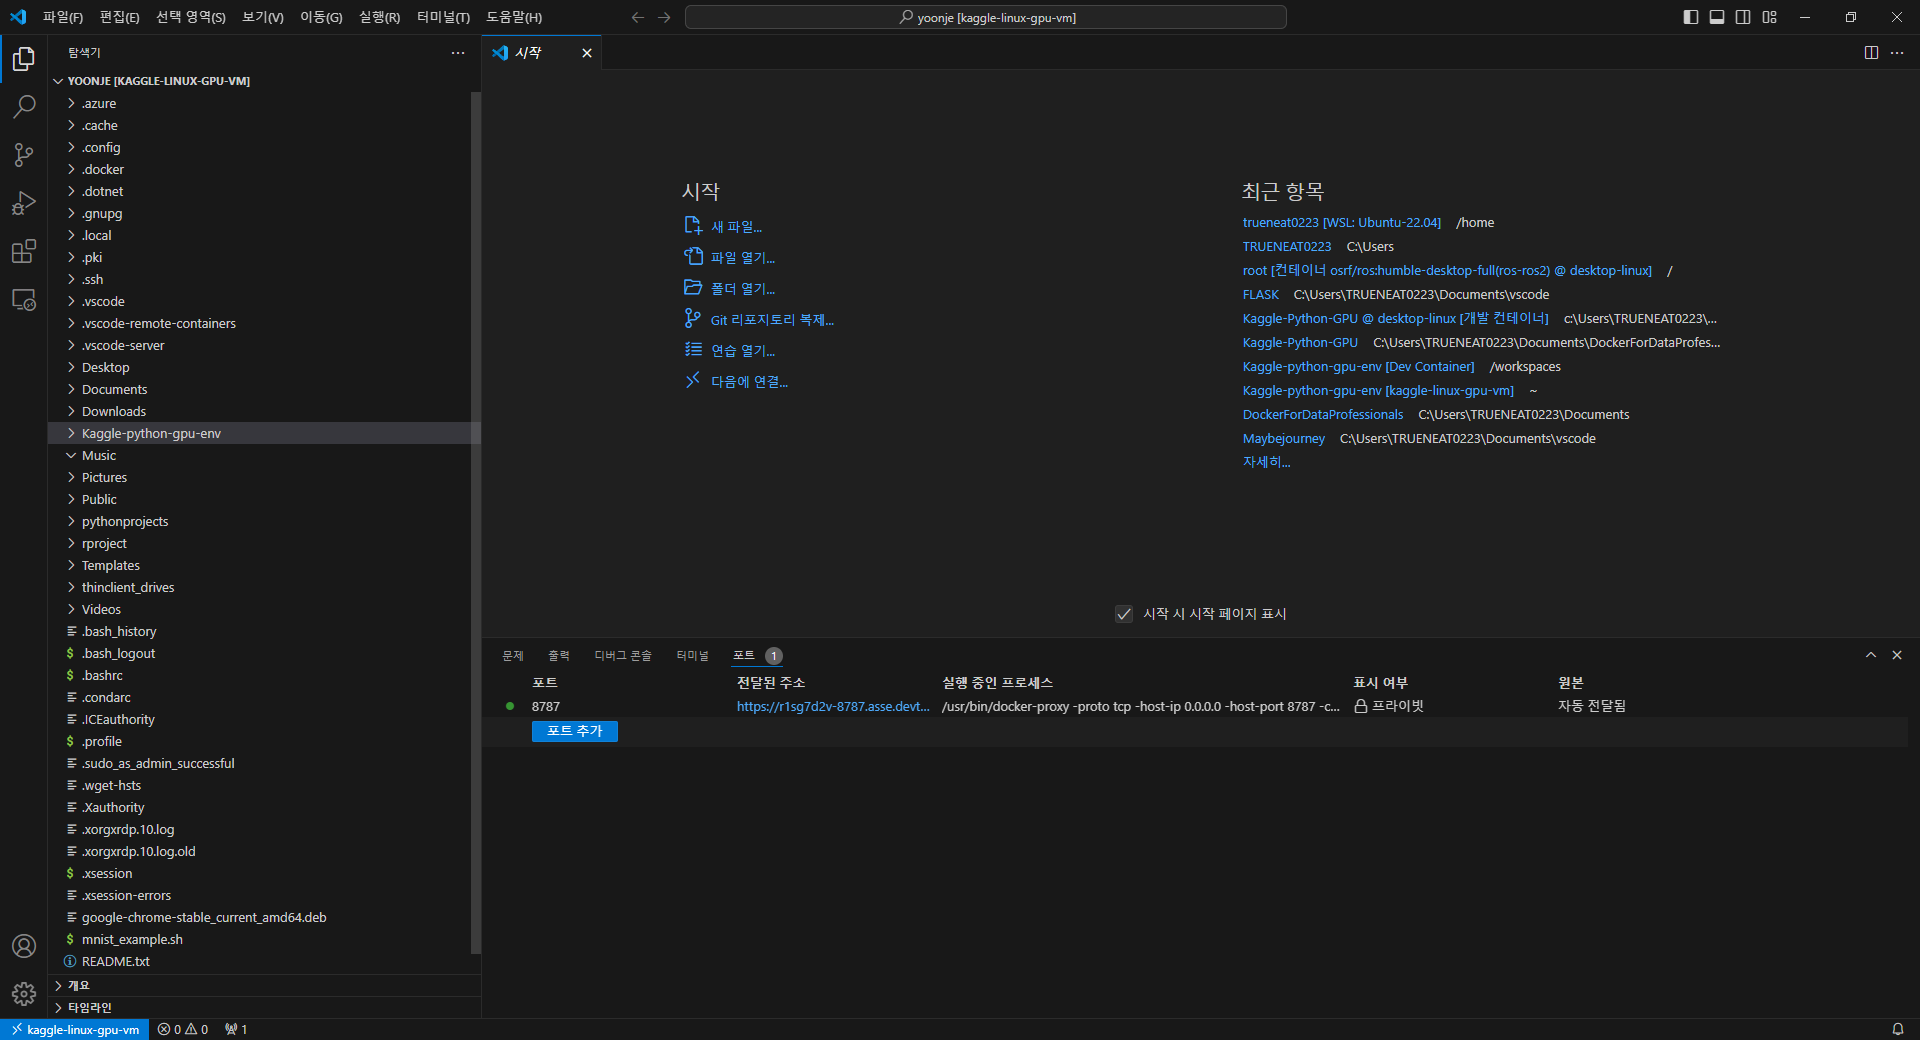The image size is (1920, 1040).
Task: Click the kaggle-linux-gpu-vm remote indicator
Action: click(x=75, y=1029)
